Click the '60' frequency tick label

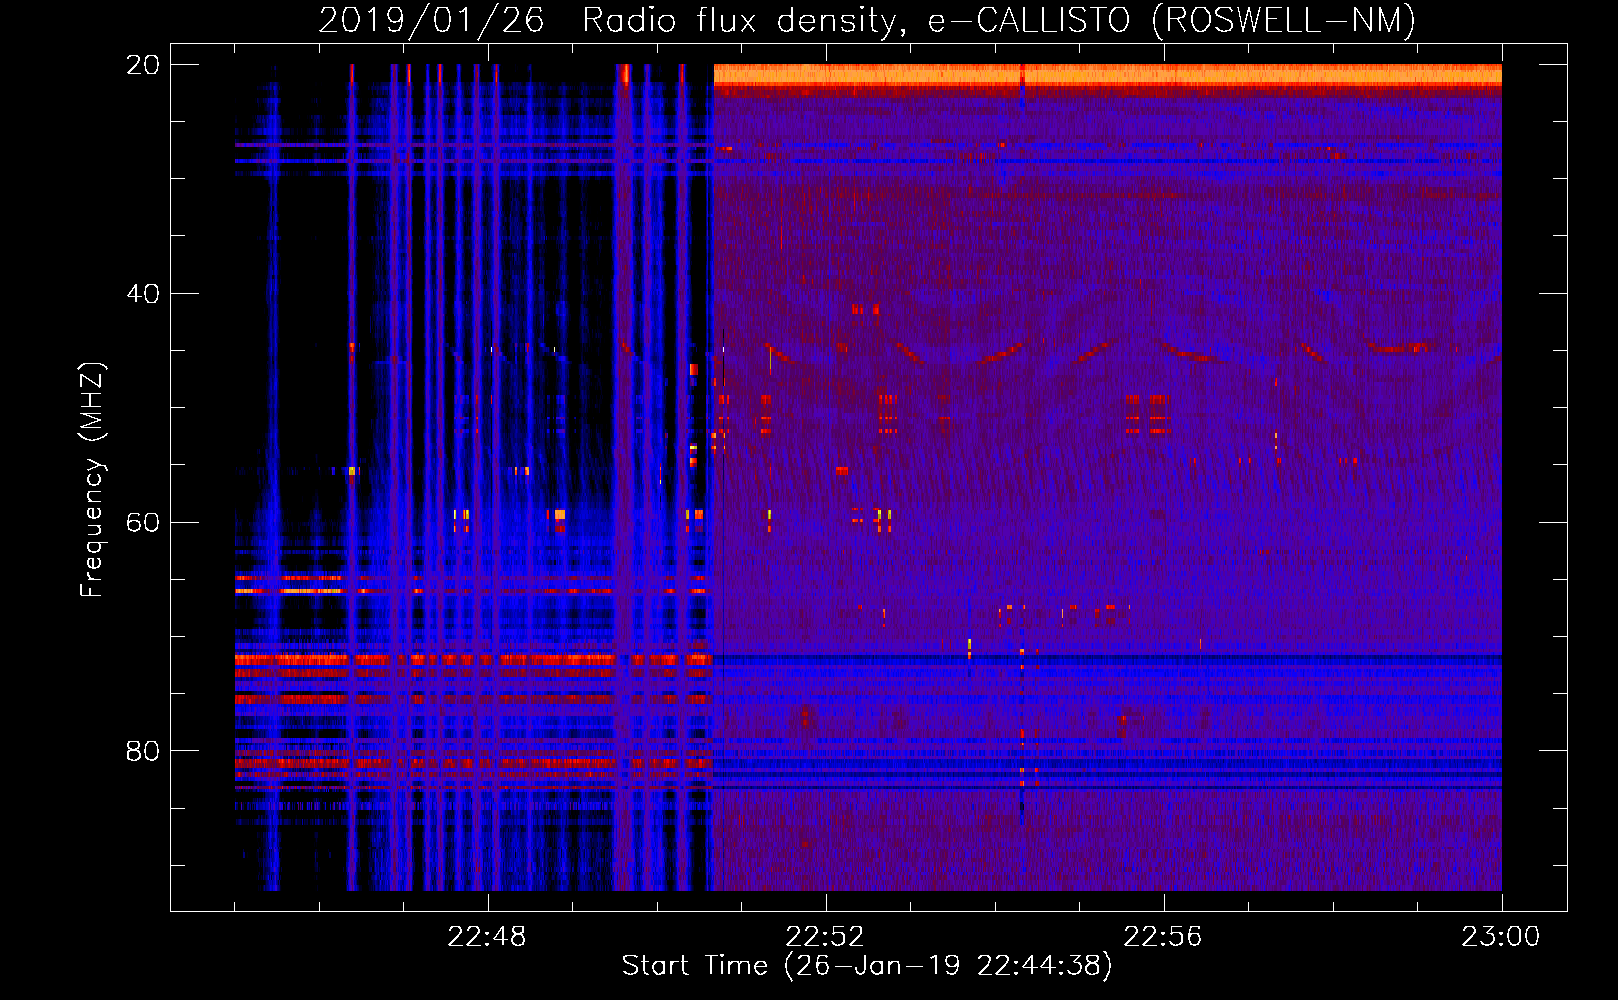142,522
